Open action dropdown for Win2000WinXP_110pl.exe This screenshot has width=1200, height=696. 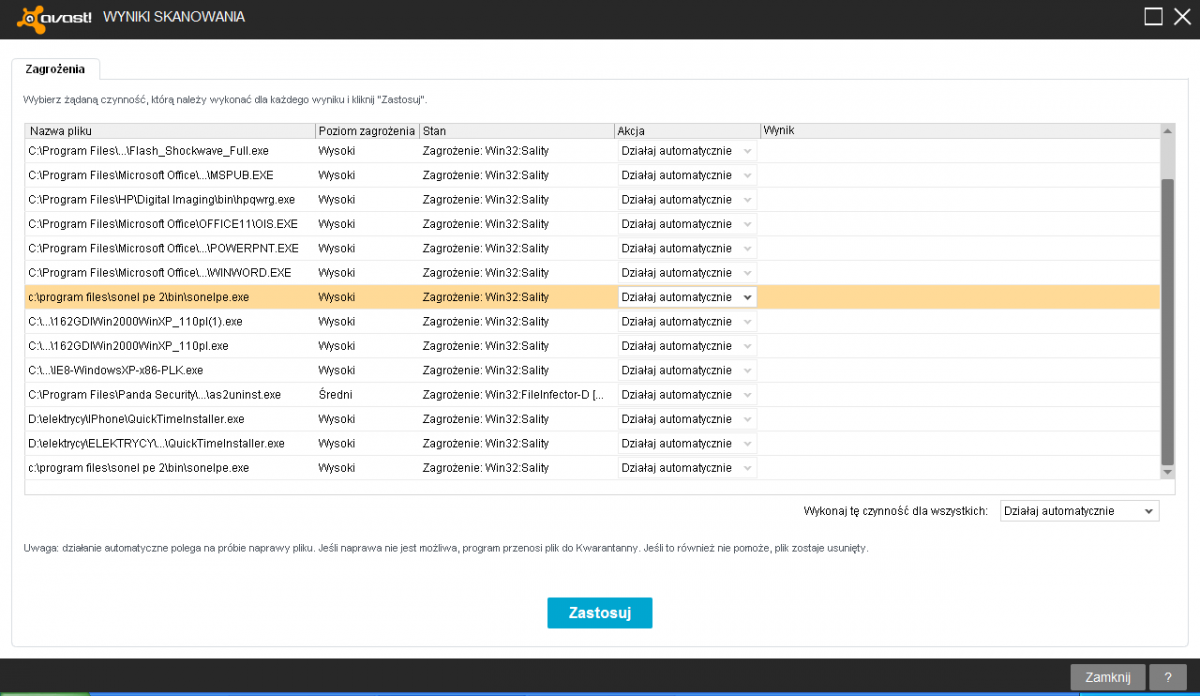687,345
